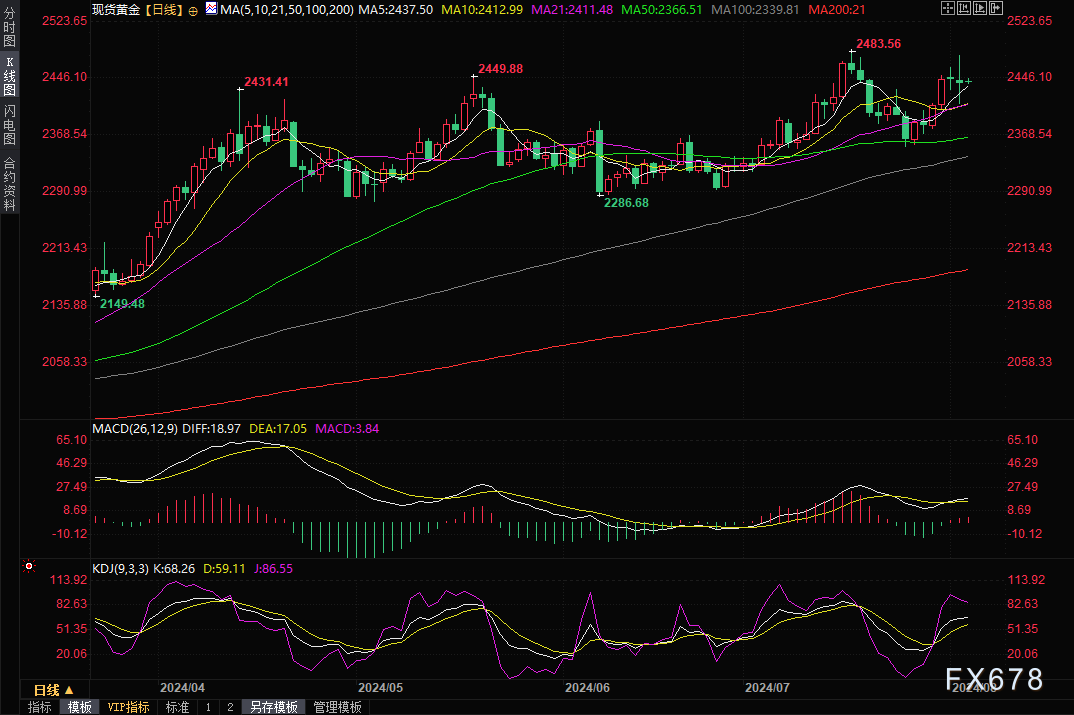The image size is (1074, 715).
Task: Click the expand chart axis icon
Action: coord(980,8)
